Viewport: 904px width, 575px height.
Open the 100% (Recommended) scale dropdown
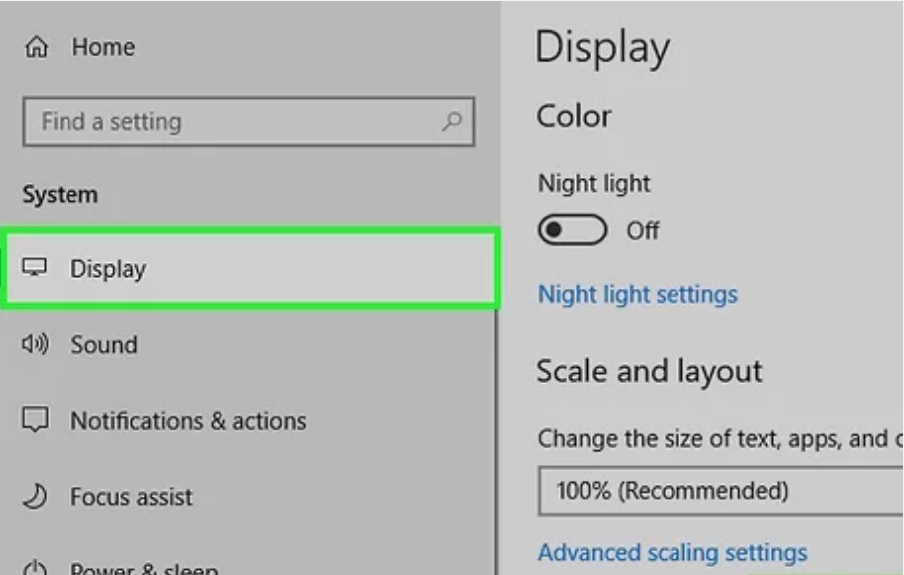(x=721, y=491)
